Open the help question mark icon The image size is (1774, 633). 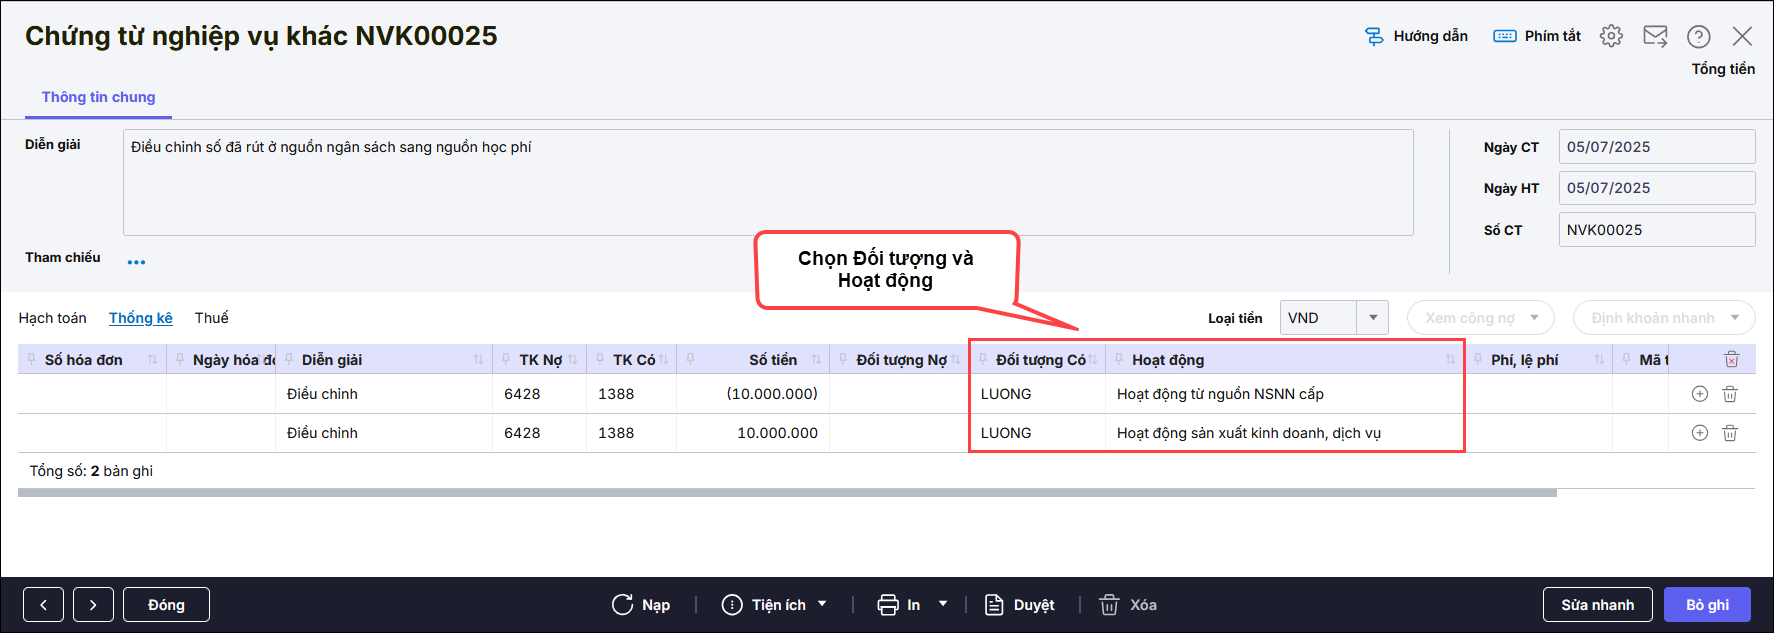[1698, 36]
